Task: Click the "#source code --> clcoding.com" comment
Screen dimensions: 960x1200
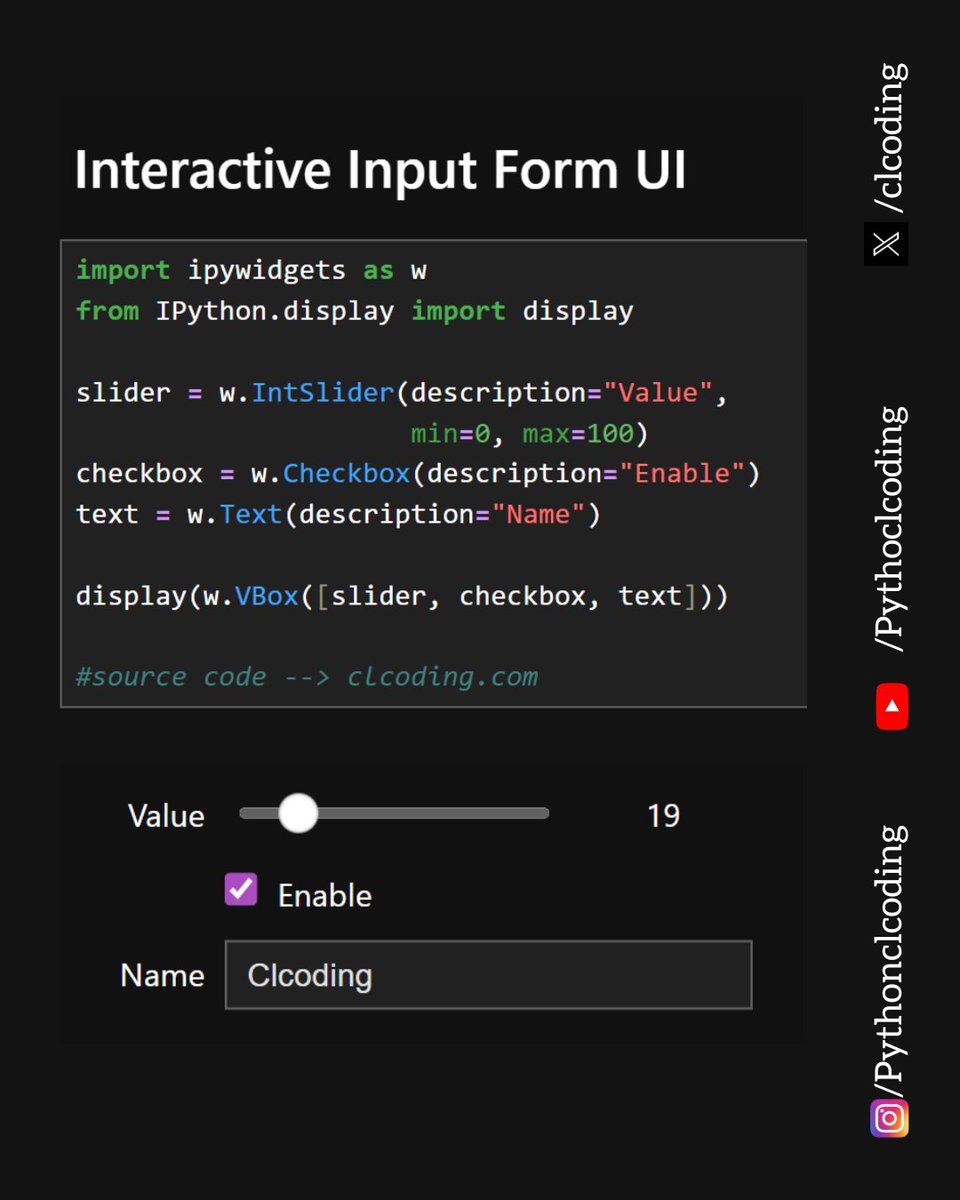Action: click(307, 677)
